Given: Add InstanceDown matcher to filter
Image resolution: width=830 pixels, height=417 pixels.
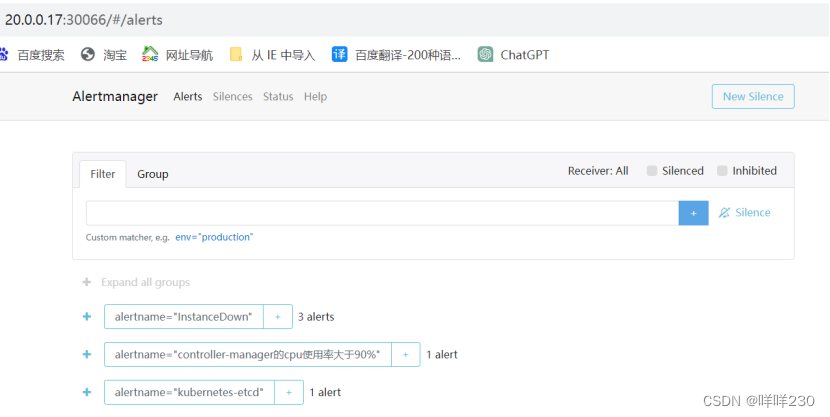Looking at the screenshot, I should [278, 316].
